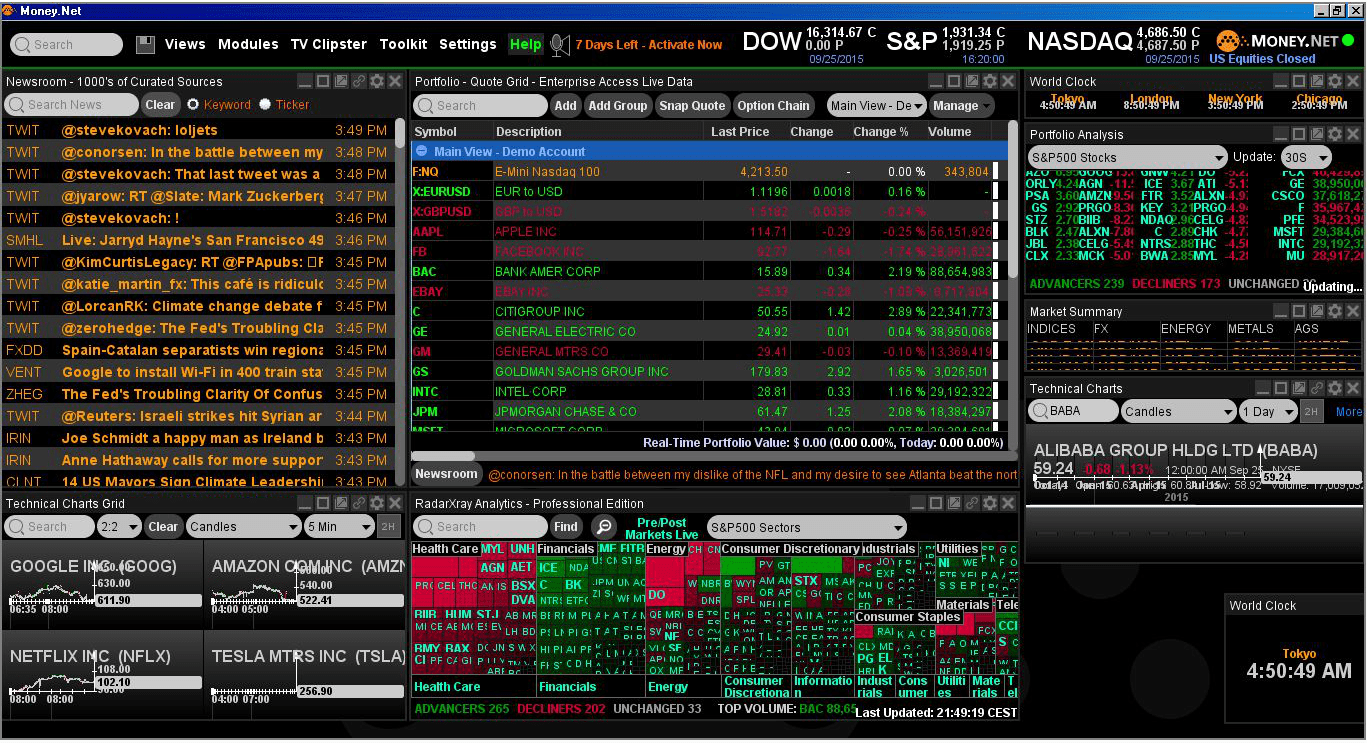
Task: Click the Money.Net logo in top bar
Action: tap(1277, 41)
